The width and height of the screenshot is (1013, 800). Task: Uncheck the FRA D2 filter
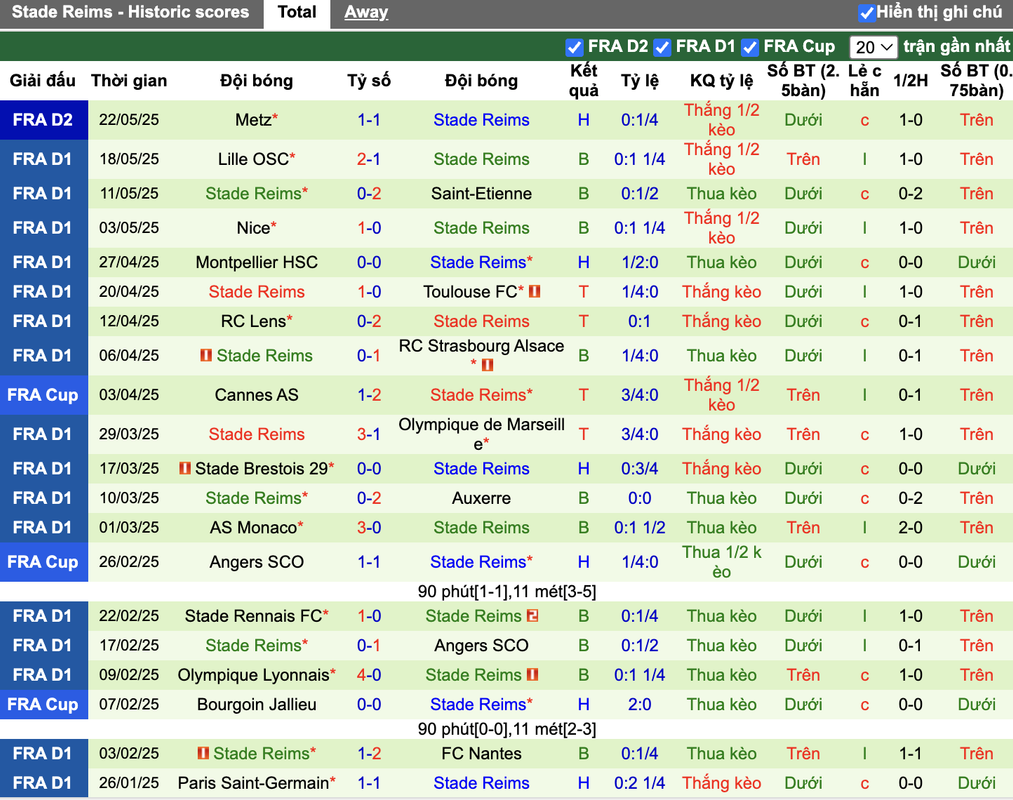click(x=574, y=47)
